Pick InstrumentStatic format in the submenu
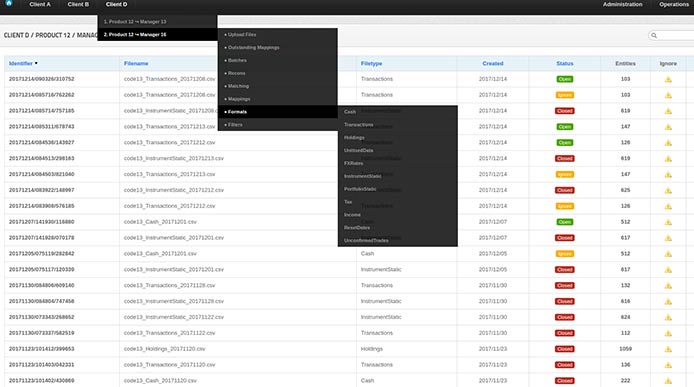This screenshot has height=387, width=694. (x=397, y=176)
